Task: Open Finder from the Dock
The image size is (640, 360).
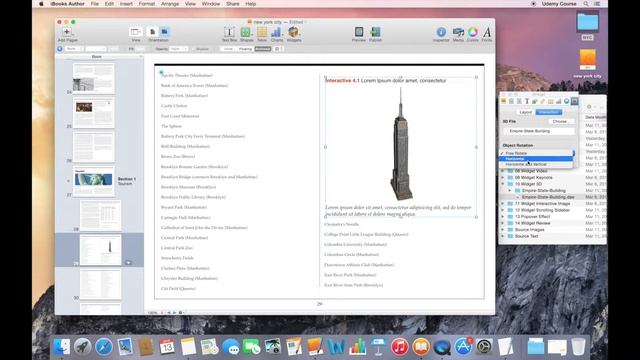Action: coord(62,347)
